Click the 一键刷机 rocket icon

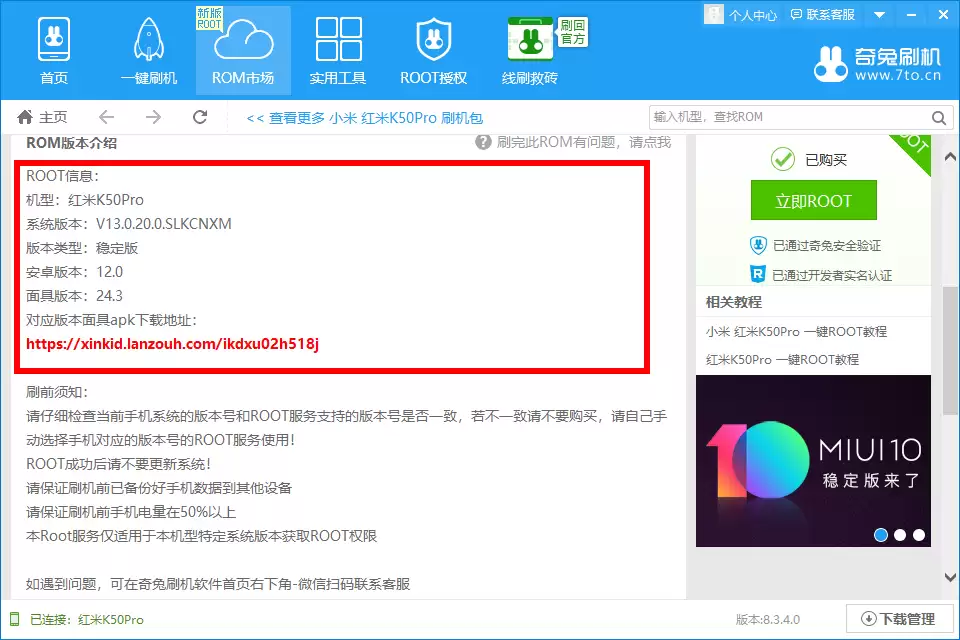(148, 40)
